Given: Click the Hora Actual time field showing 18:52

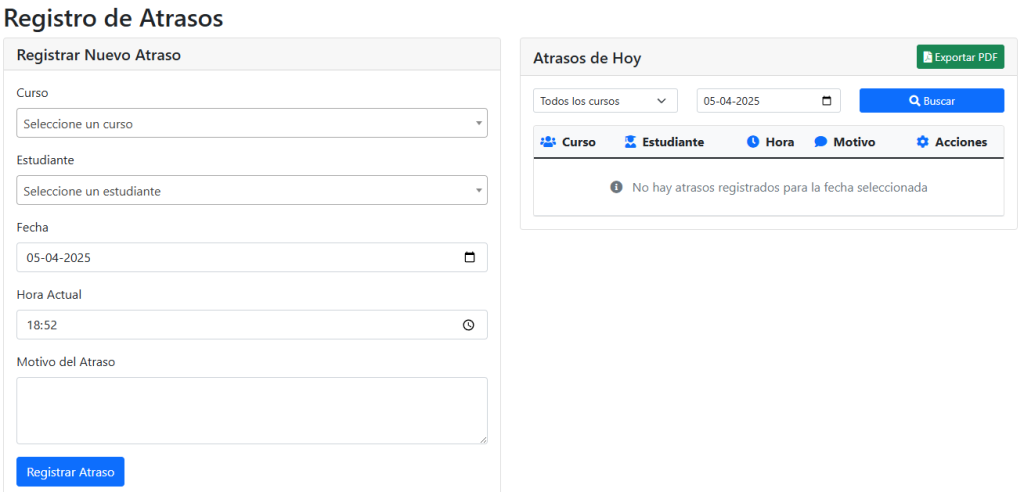Looking at the screenshot, I should tap(240, 325).
